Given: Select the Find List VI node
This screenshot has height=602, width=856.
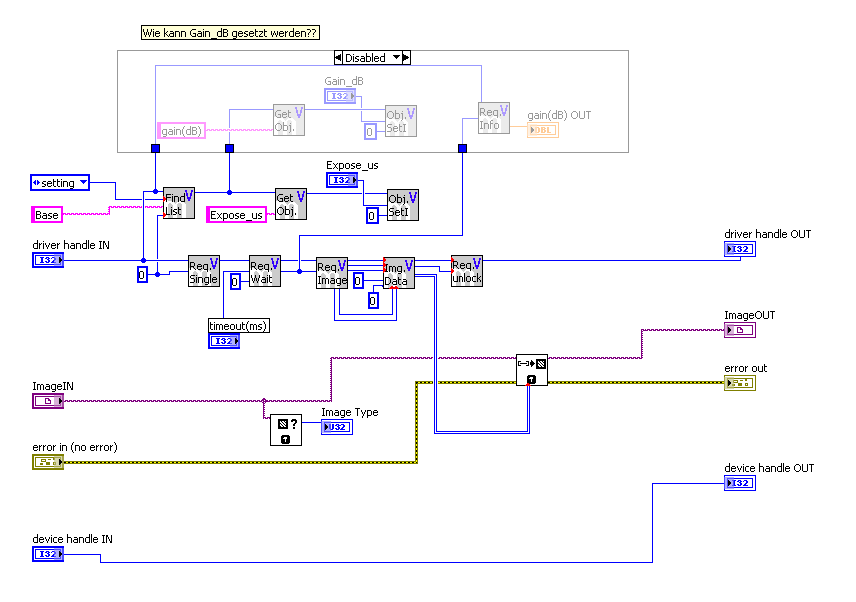Looking at the screenshot, I should coord(179,204).
